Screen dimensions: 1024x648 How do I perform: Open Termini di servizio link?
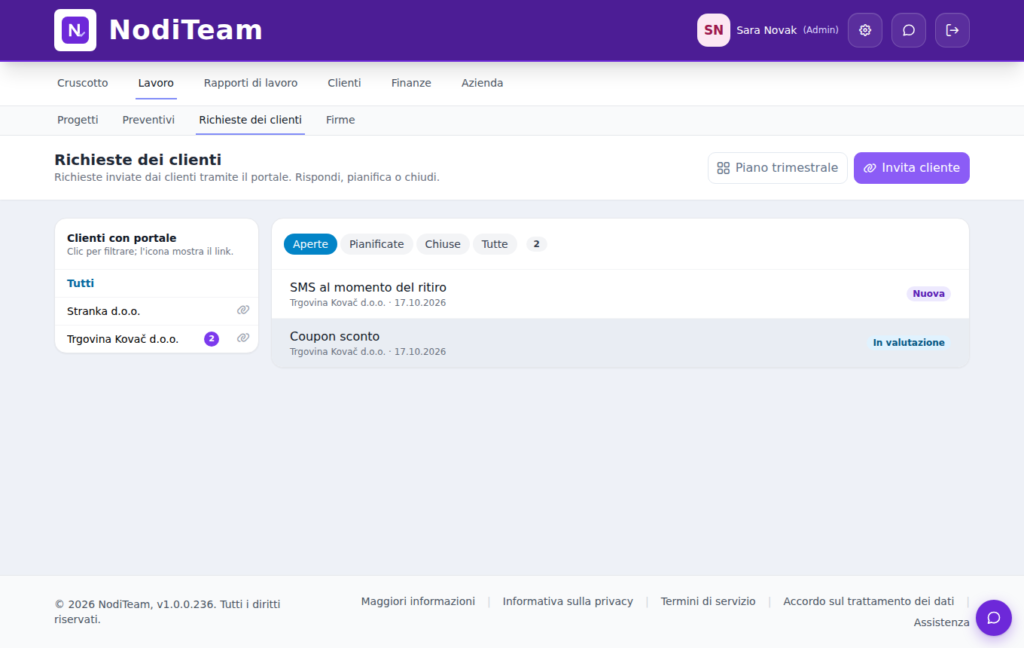point(708,602)
